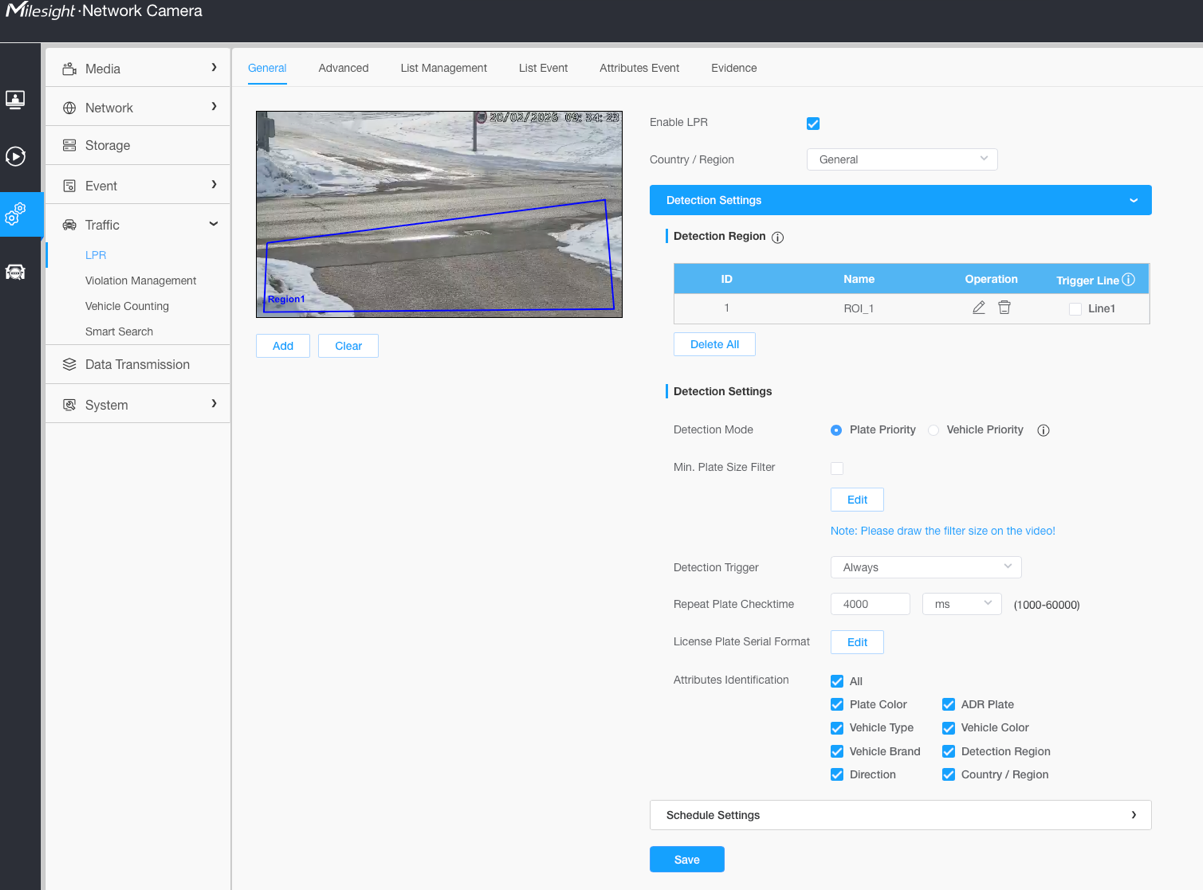Show Detection Region info tooltip icon
Viewport: 1203px width, 890px height.
(x=778, y=238)
